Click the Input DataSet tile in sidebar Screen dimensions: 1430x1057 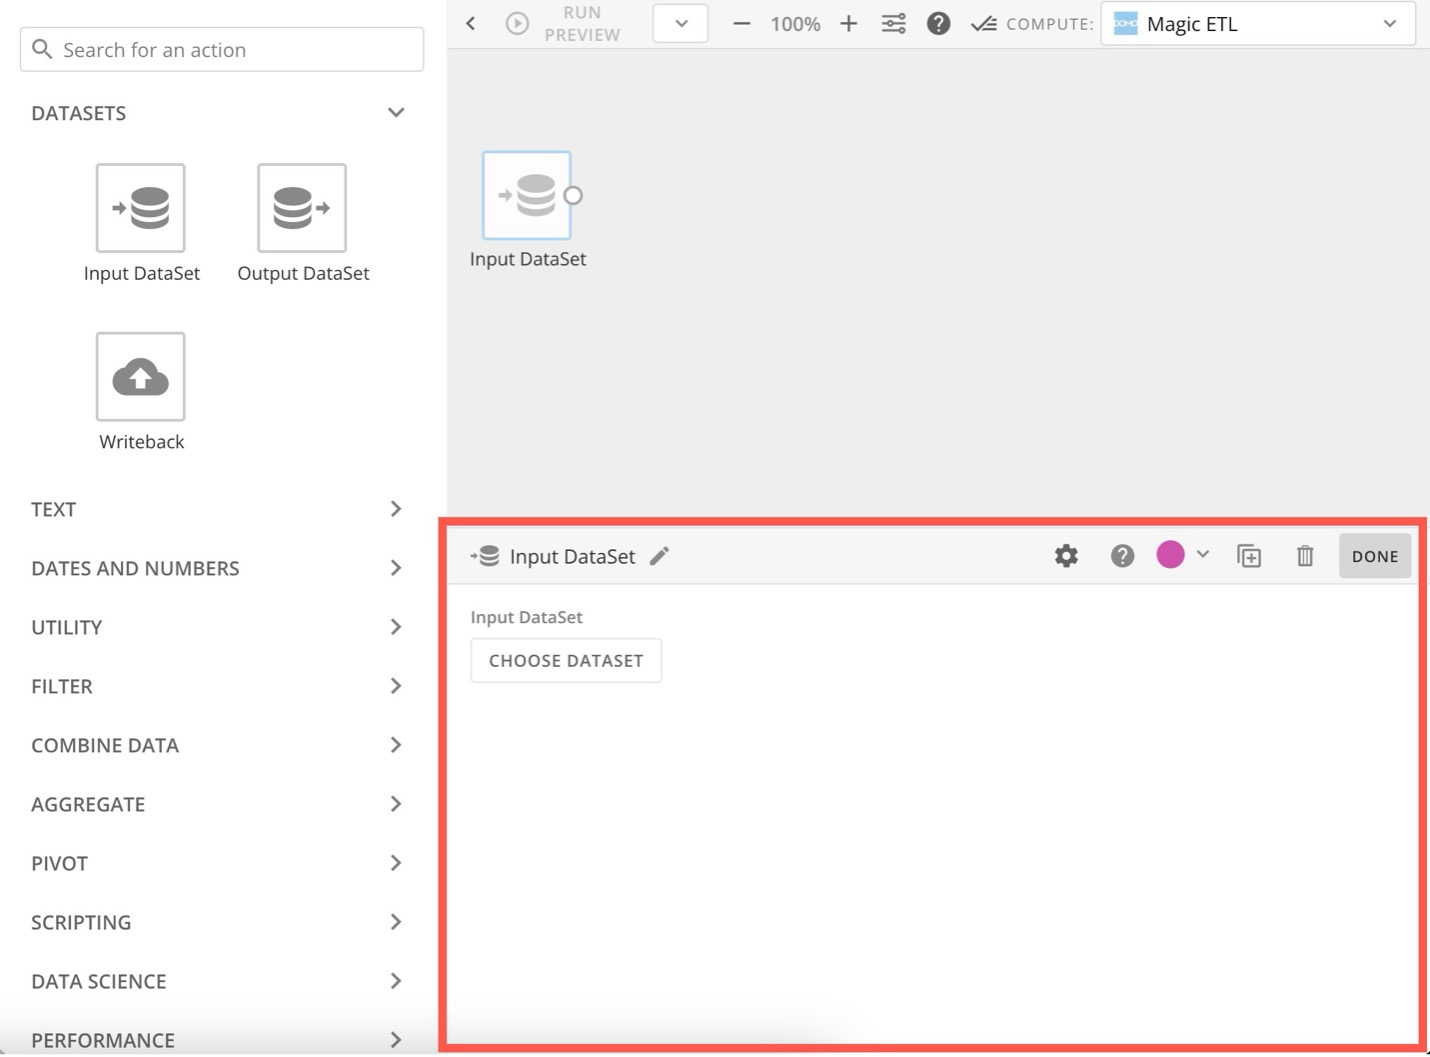coord(140,208)
